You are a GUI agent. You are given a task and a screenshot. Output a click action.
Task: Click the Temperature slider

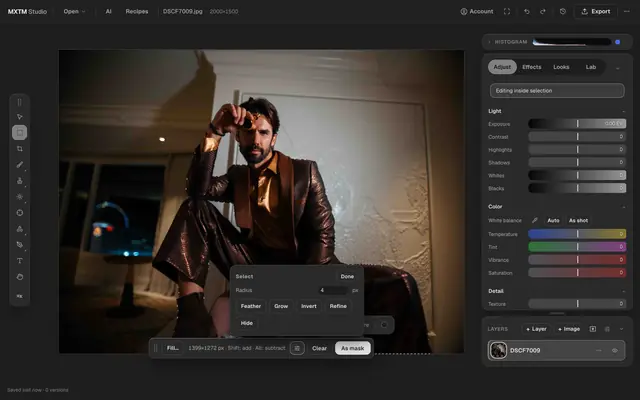point(577,234)
